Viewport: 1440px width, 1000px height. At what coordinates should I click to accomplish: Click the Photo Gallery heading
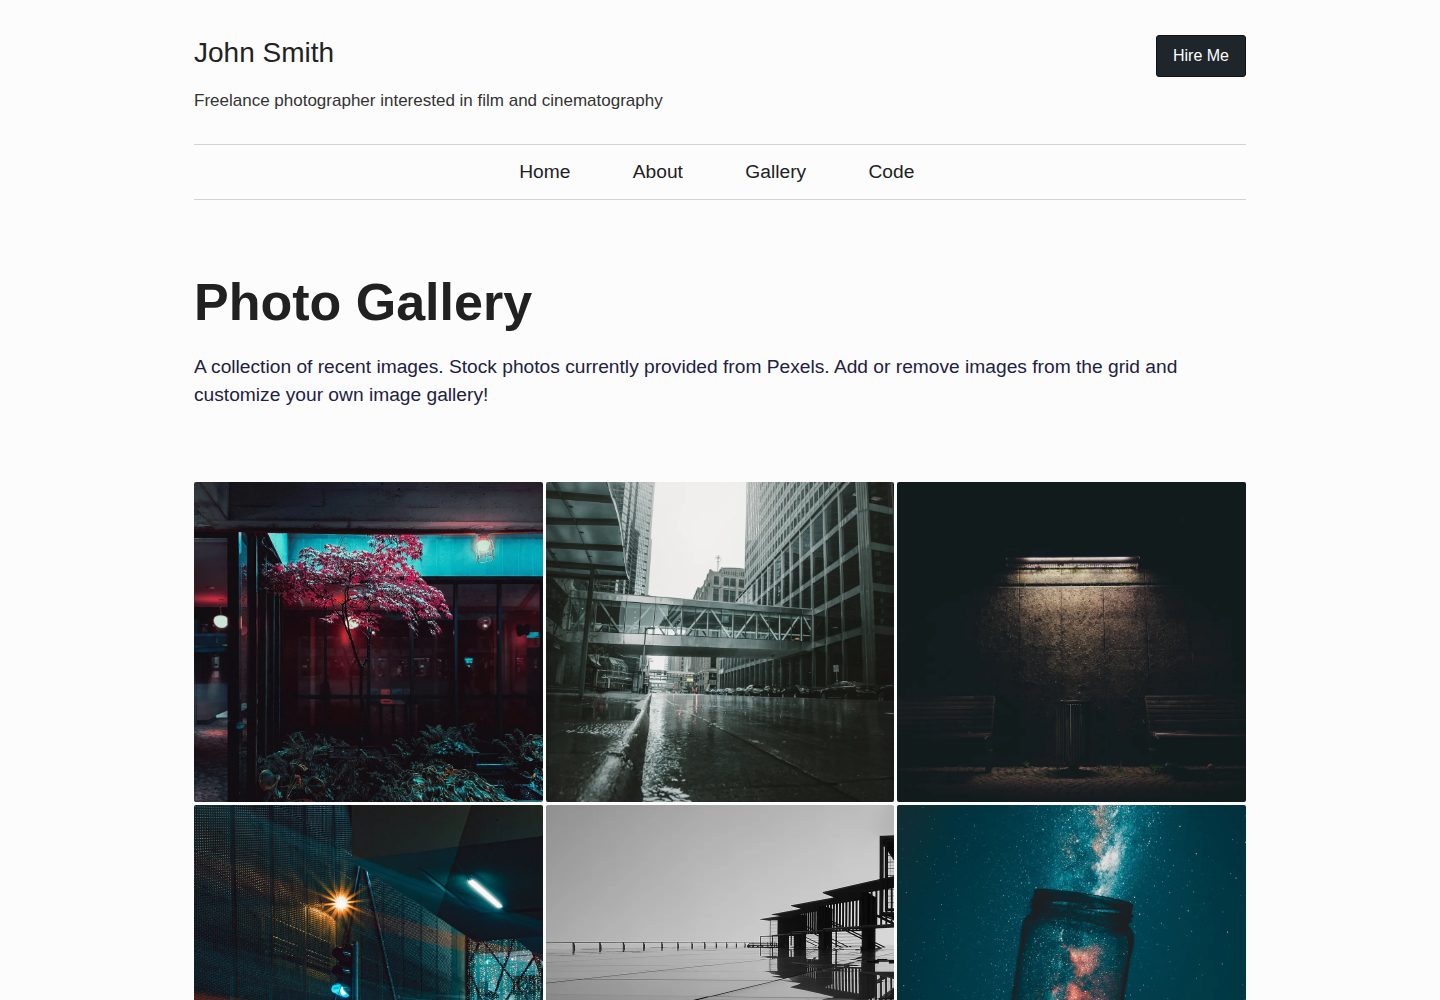pos(363,303)
